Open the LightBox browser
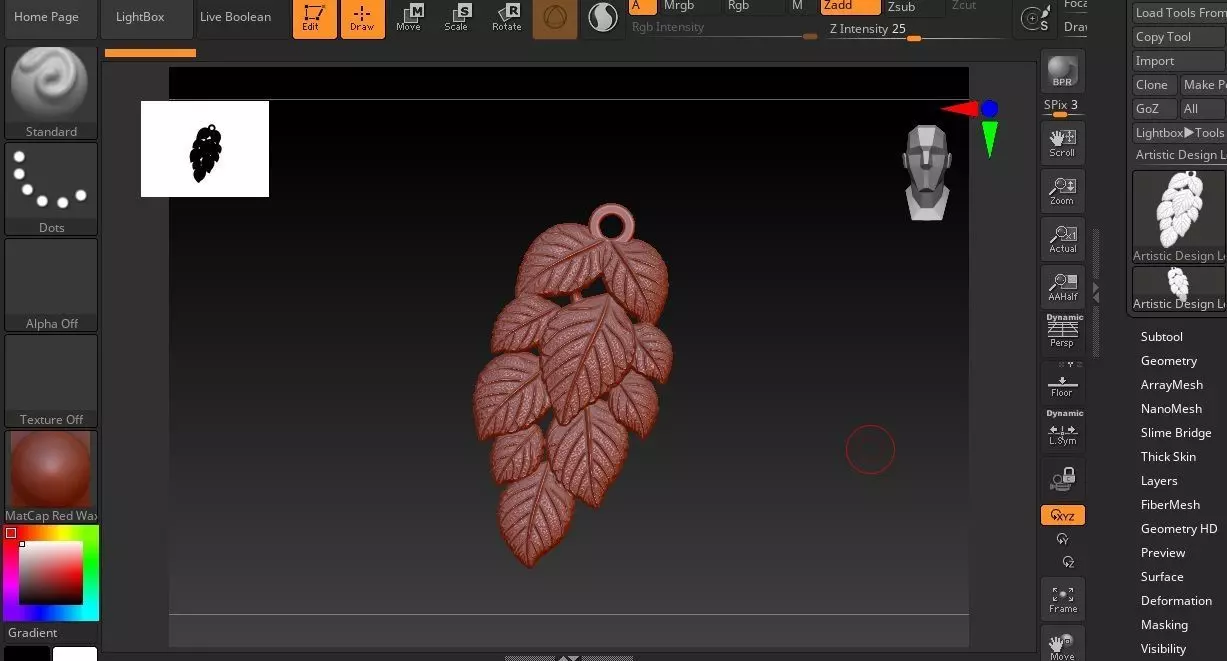The height and width of the screenshot is (661, 1227). 146,17
